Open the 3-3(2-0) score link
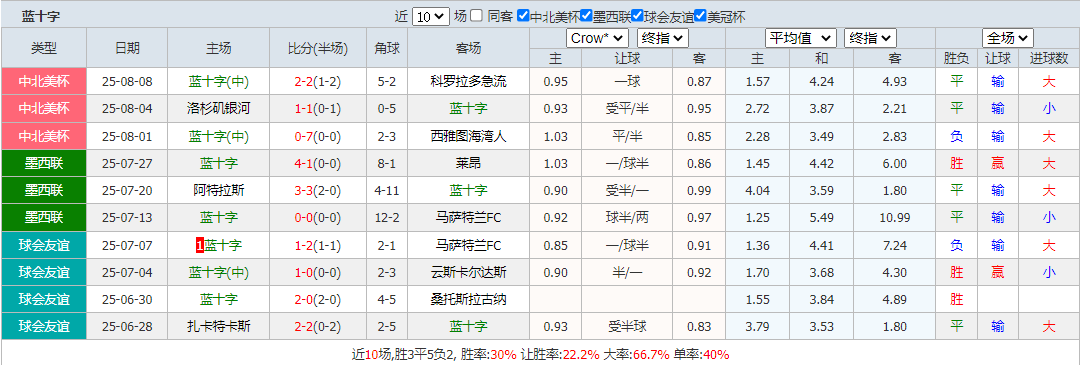The width and height of the screenshot is (1084, 365). click(317, 190)
